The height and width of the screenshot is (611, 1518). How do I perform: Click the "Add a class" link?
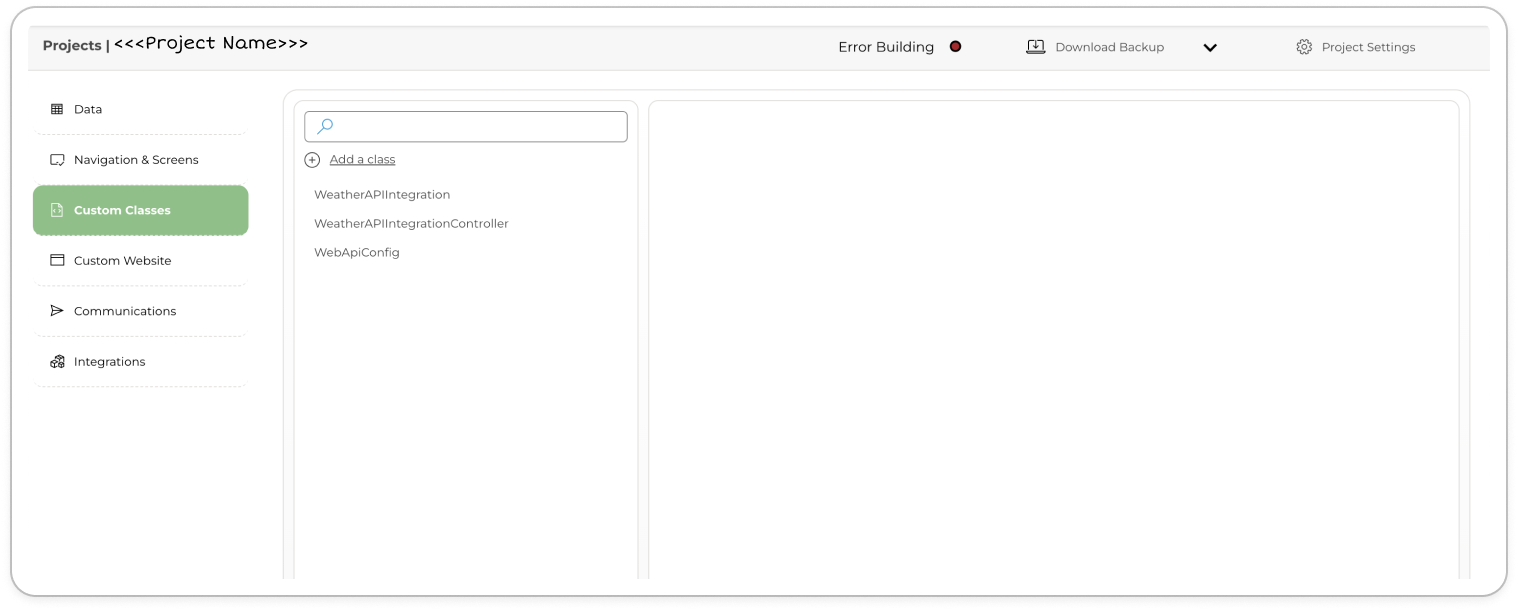tap(362, 160)
